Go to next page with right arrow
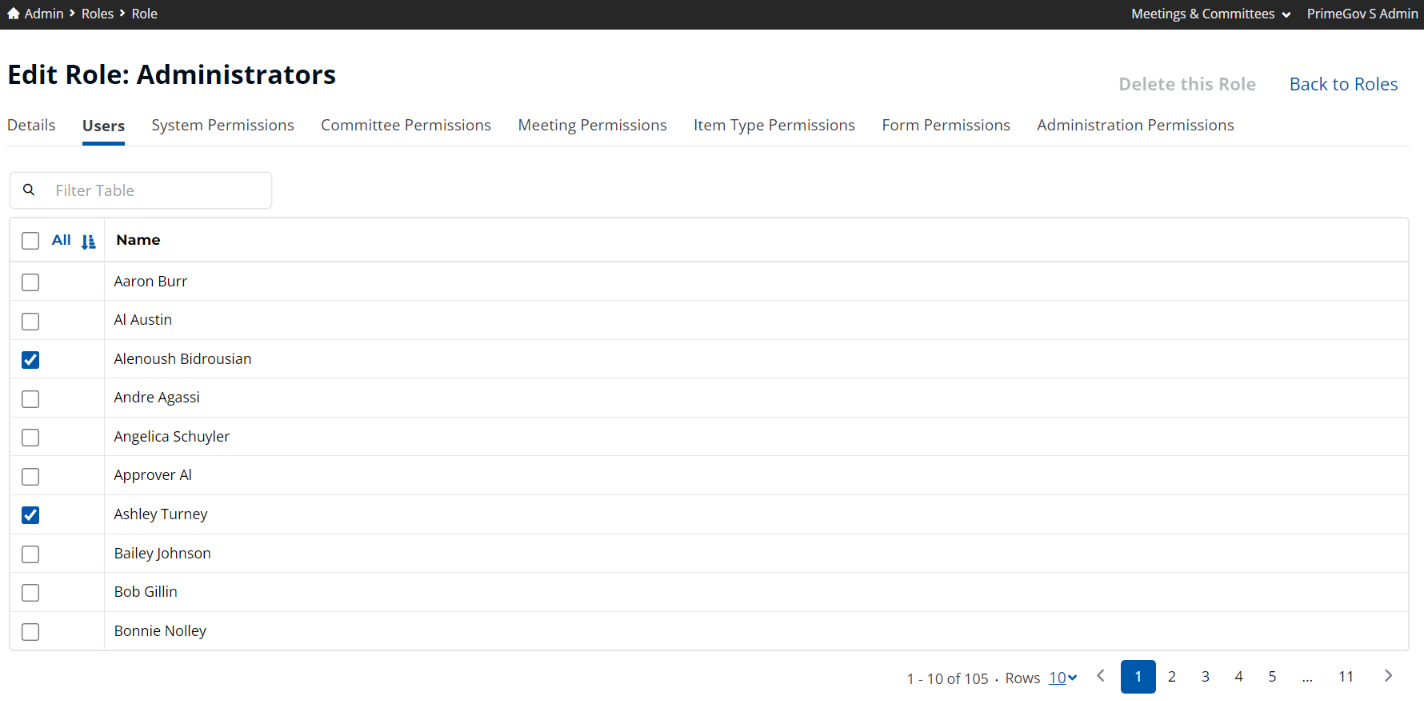1424x701 pixels. point(1388,676)
